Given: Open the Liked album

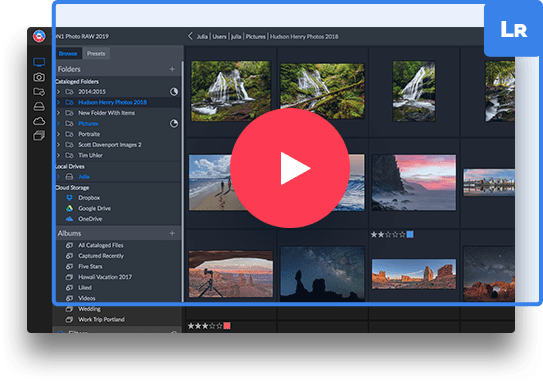Looking at the screenshot, I should tap(85, 287).
